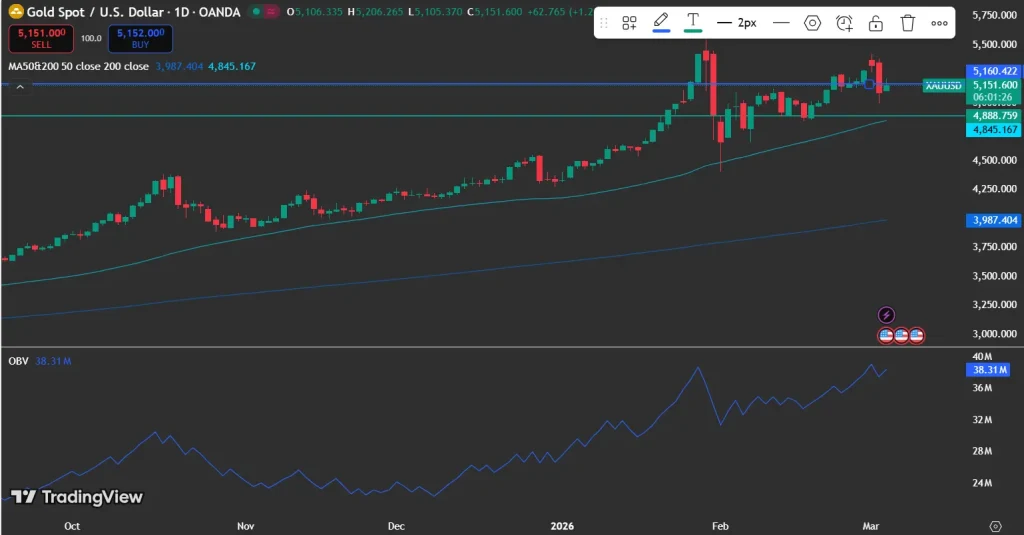Screen dimensions: 1024x535
Task: Click the 3,000.000 price axis tick
Action: tap(995, 334)
